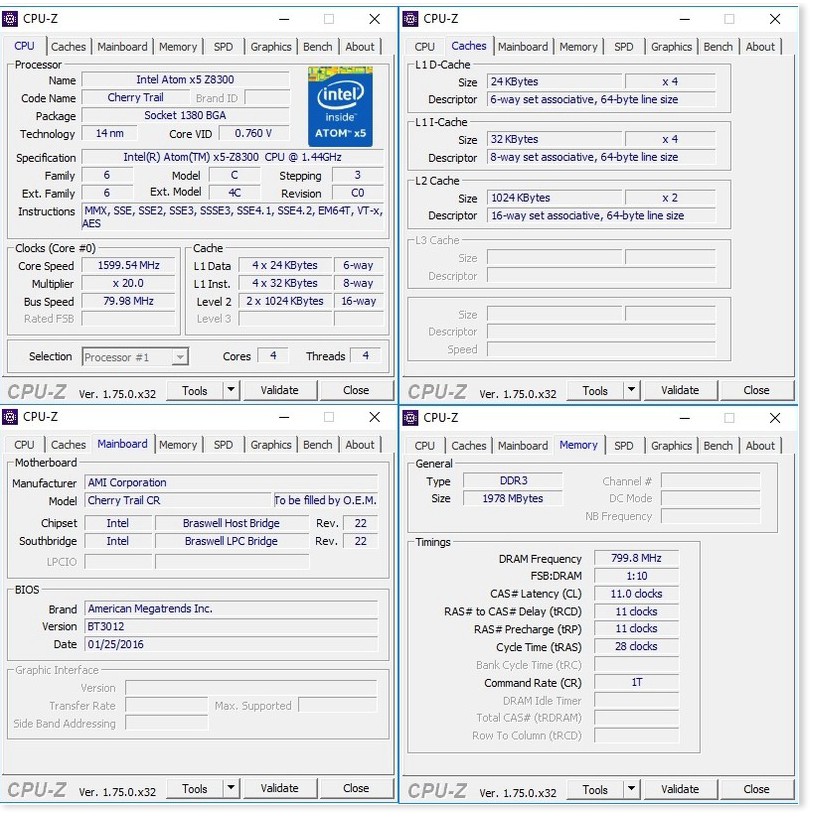817x817 pixels.
Task: Switch to the Bench tab in Mainboard window
Action: [317, 444]
